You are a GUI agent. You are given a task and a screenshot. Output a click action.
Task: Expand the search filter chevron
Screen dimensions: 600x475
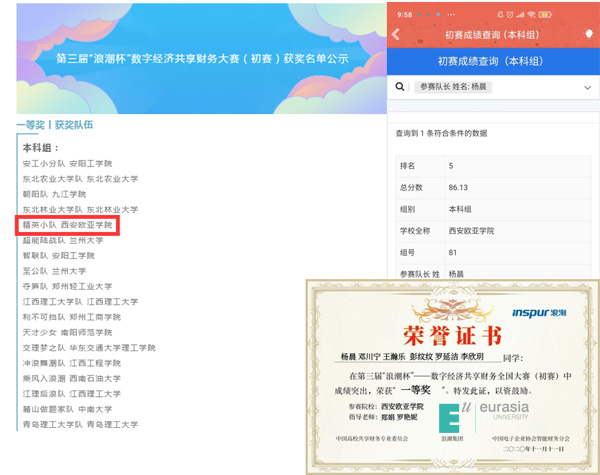[x=587, y=88]
